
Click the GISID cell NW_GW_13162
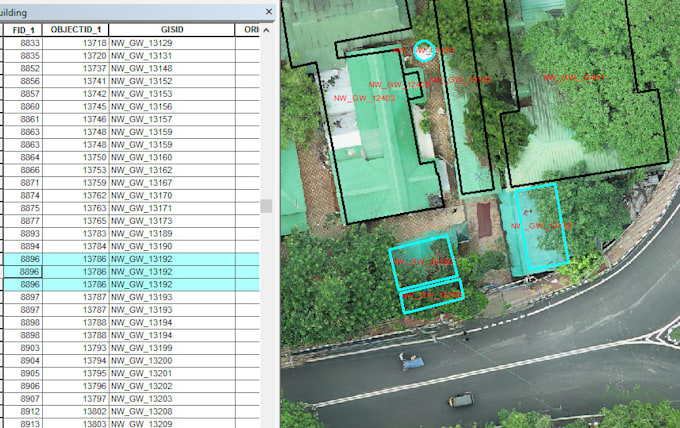click(x=172, y=170)
